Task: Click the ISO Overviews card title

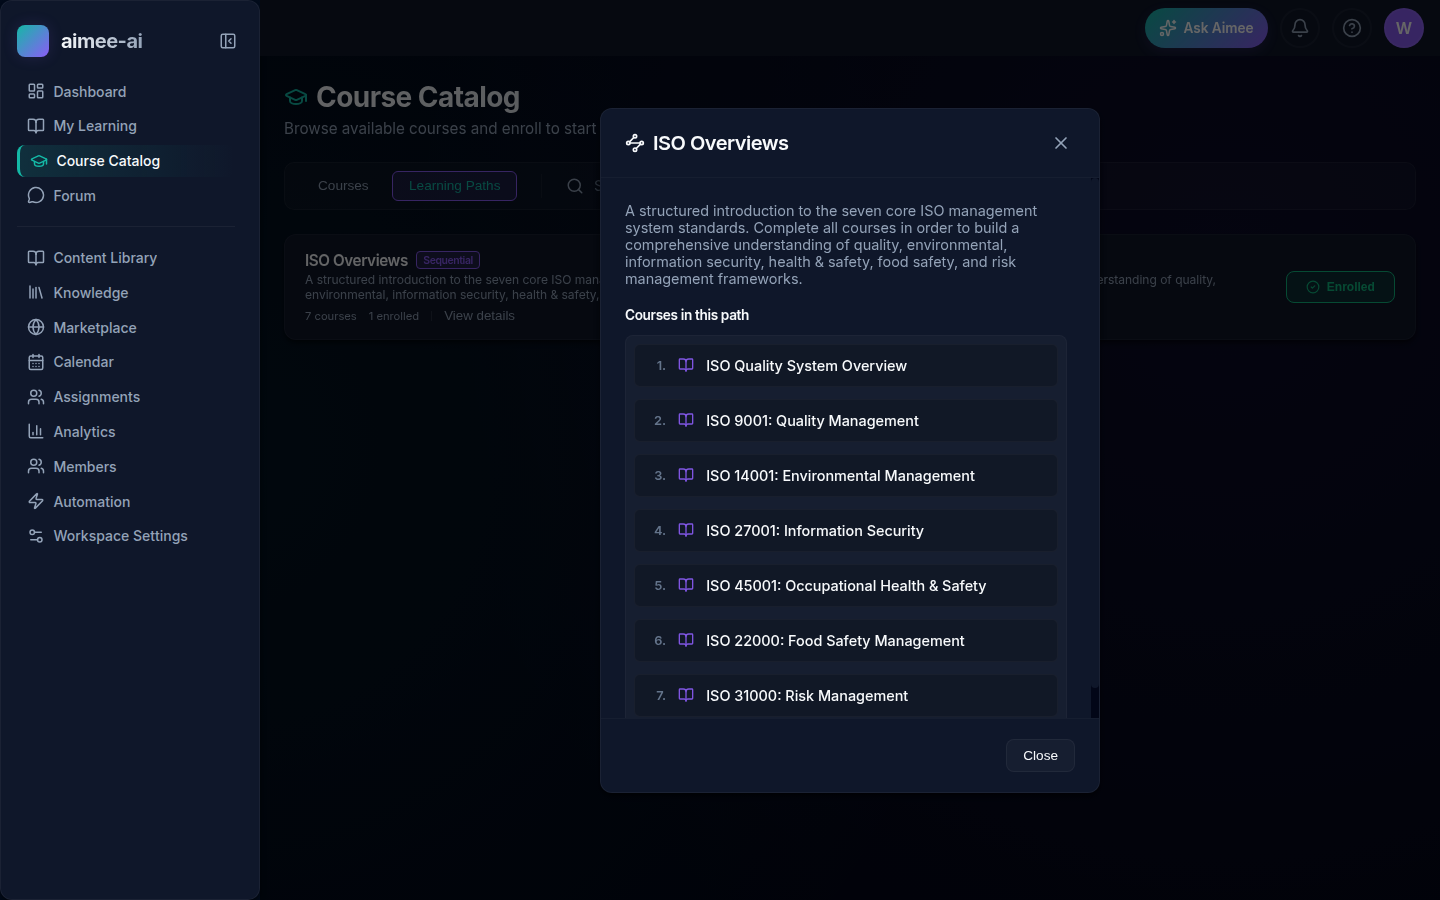Action: 356,260
